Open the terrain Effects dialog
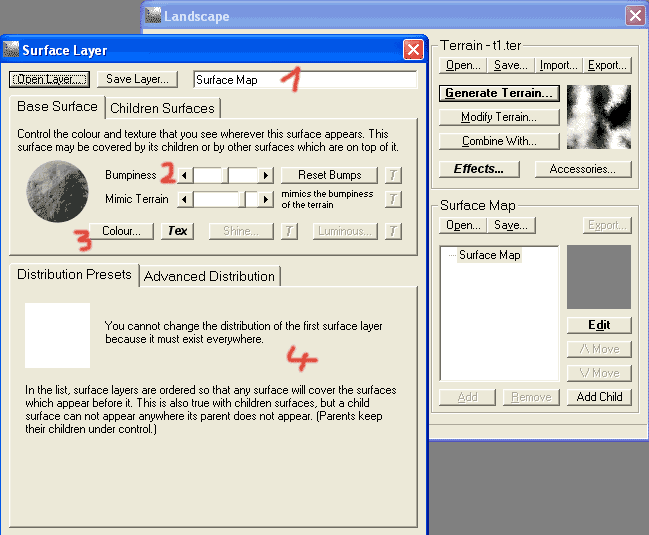 pos(479,169)
